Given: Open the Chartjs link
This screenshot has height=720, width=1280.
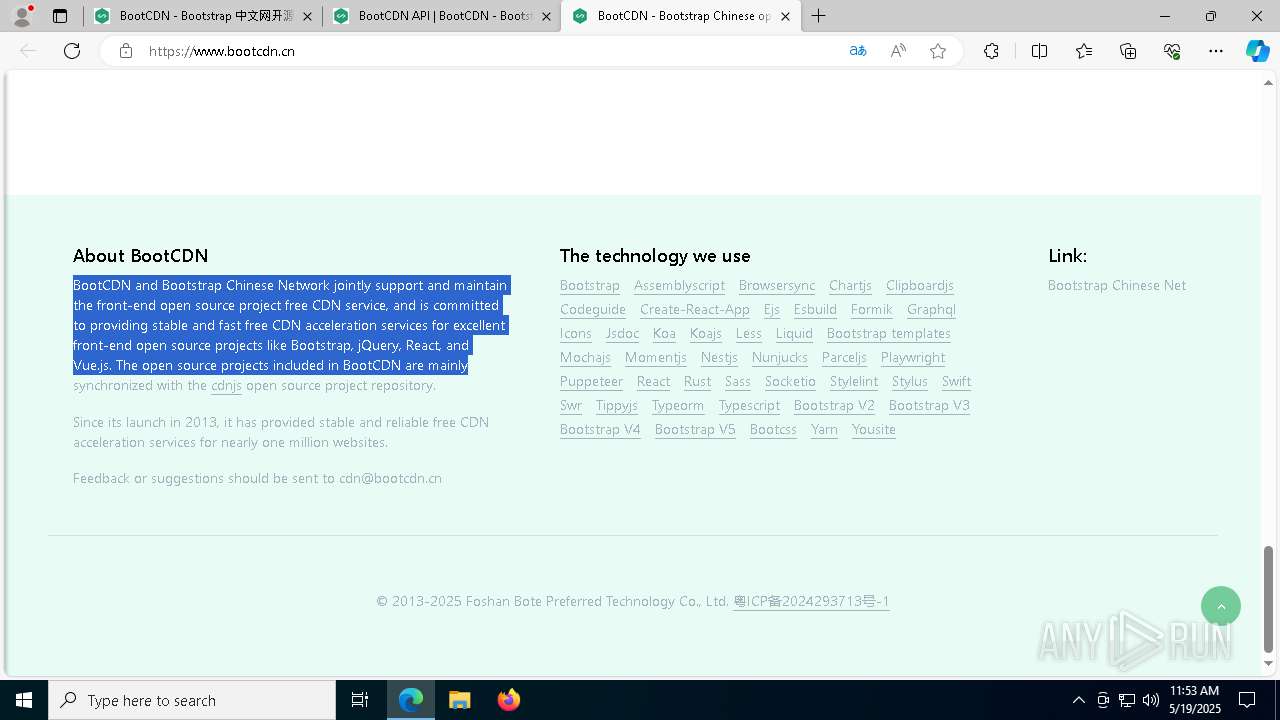Looking at the screenshot, I should point(850,286).
